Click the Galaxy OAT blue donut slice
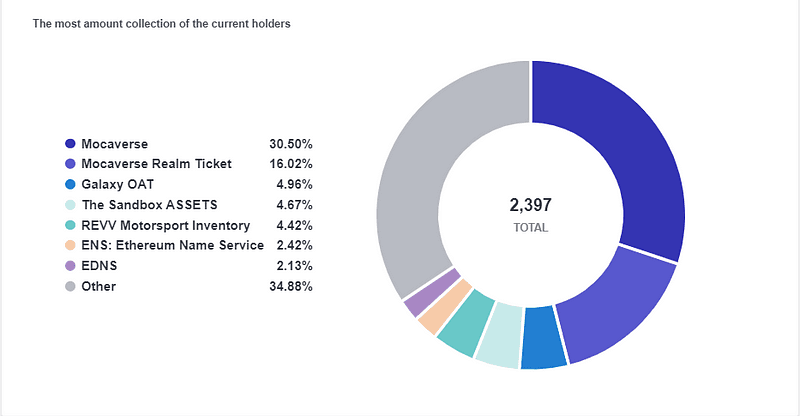Viewport: 800px width, 416px height. 543,337
